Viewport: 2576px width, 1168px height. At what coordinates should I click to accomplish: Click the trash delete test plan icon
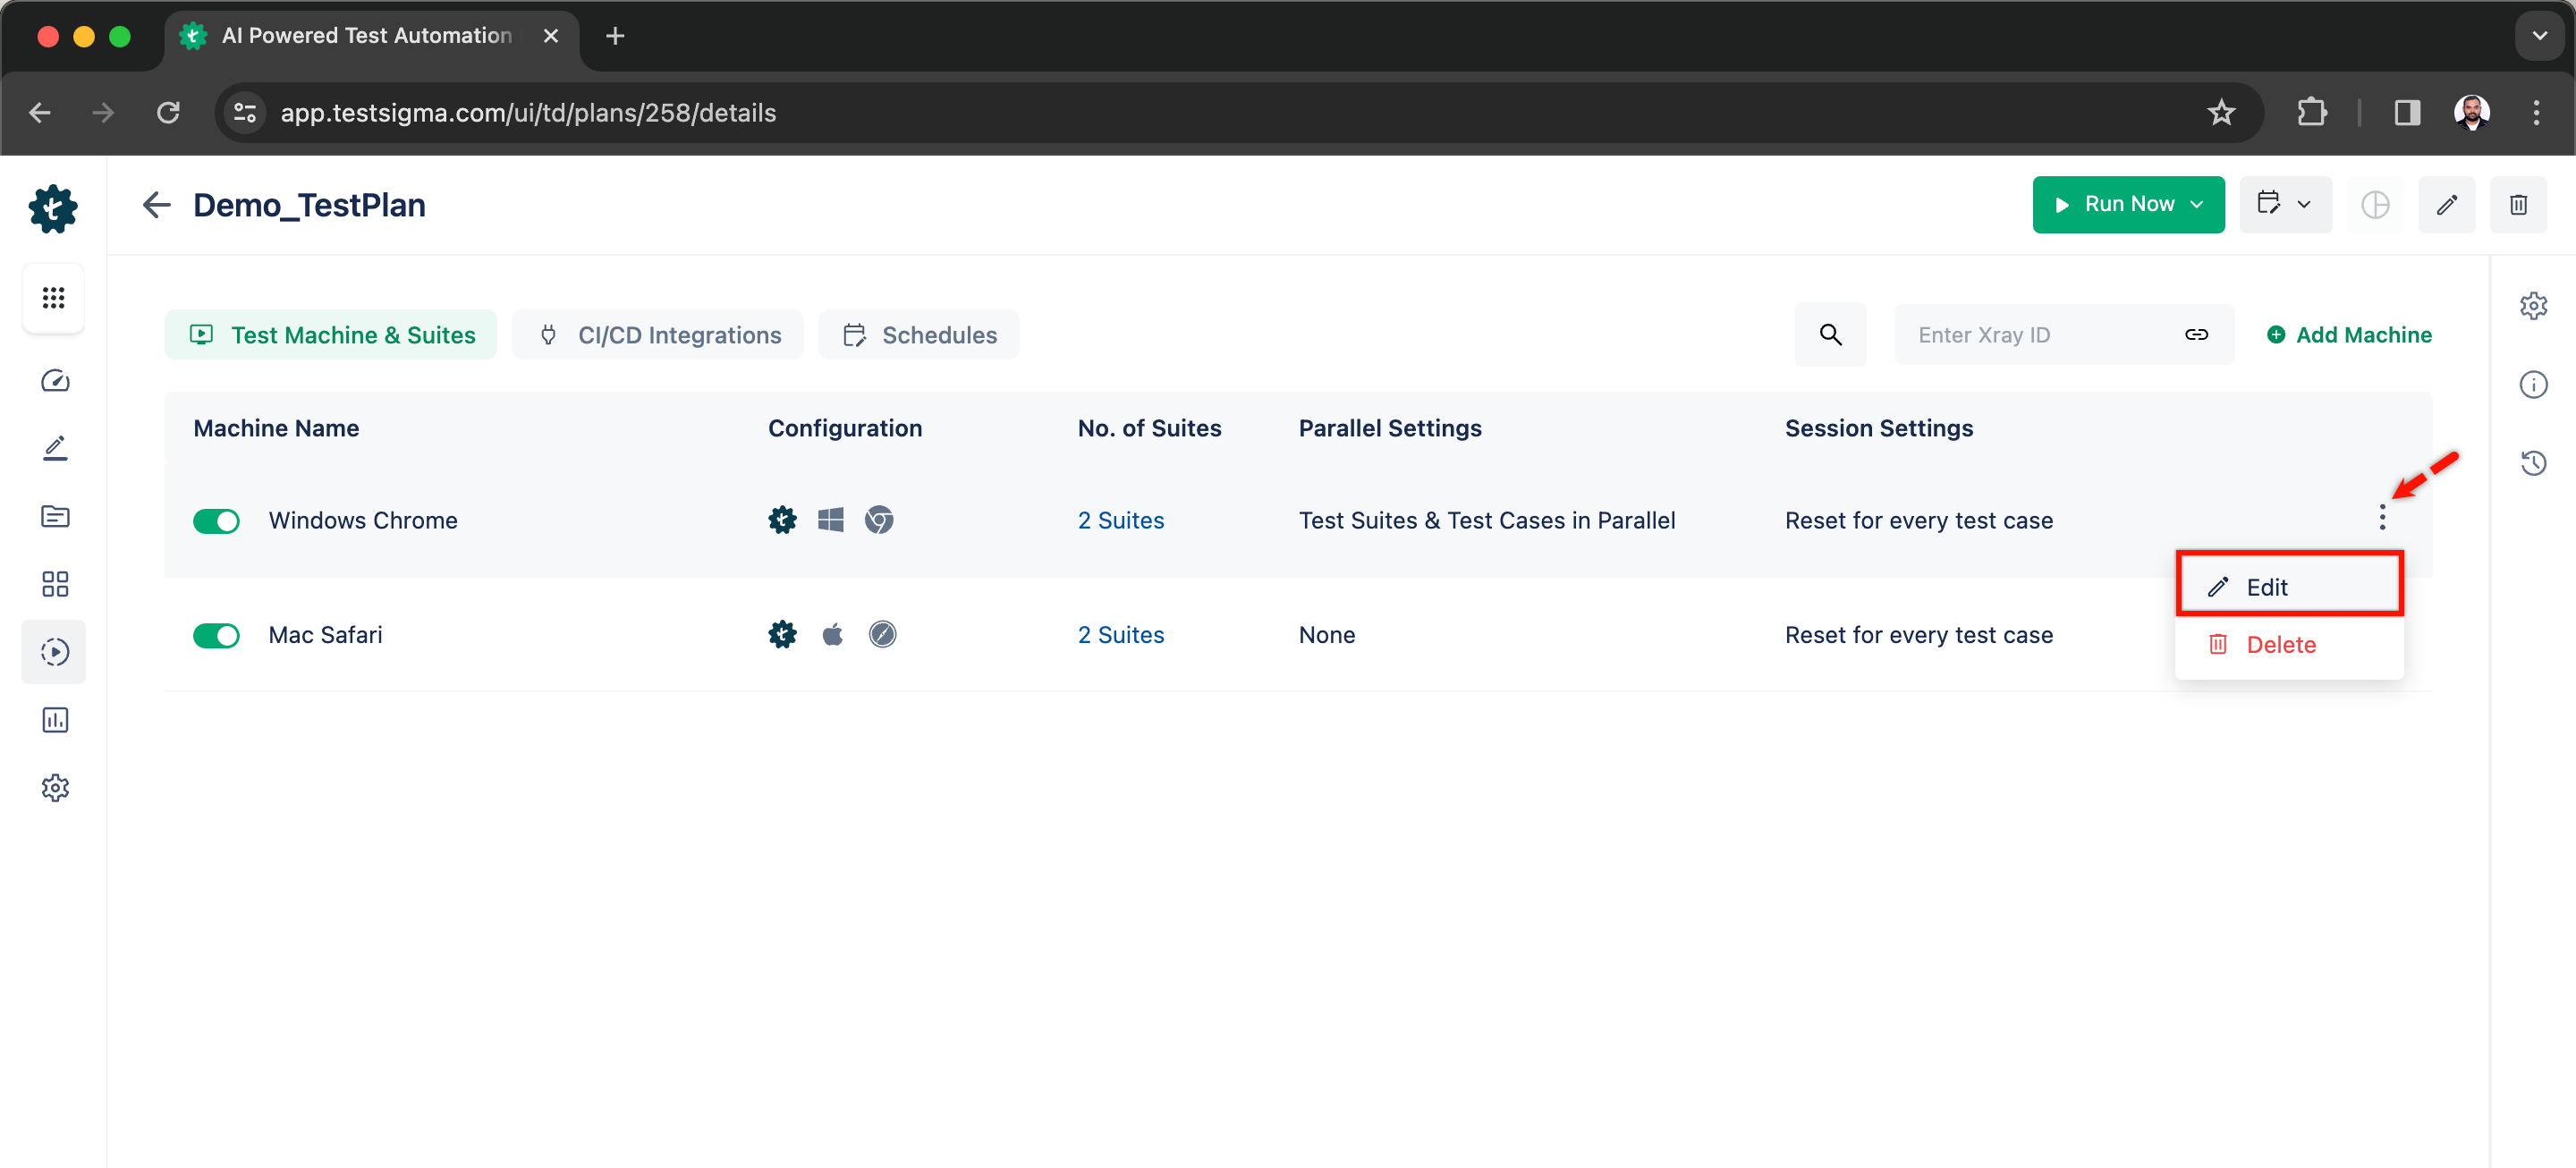(x=2518, y=205)
